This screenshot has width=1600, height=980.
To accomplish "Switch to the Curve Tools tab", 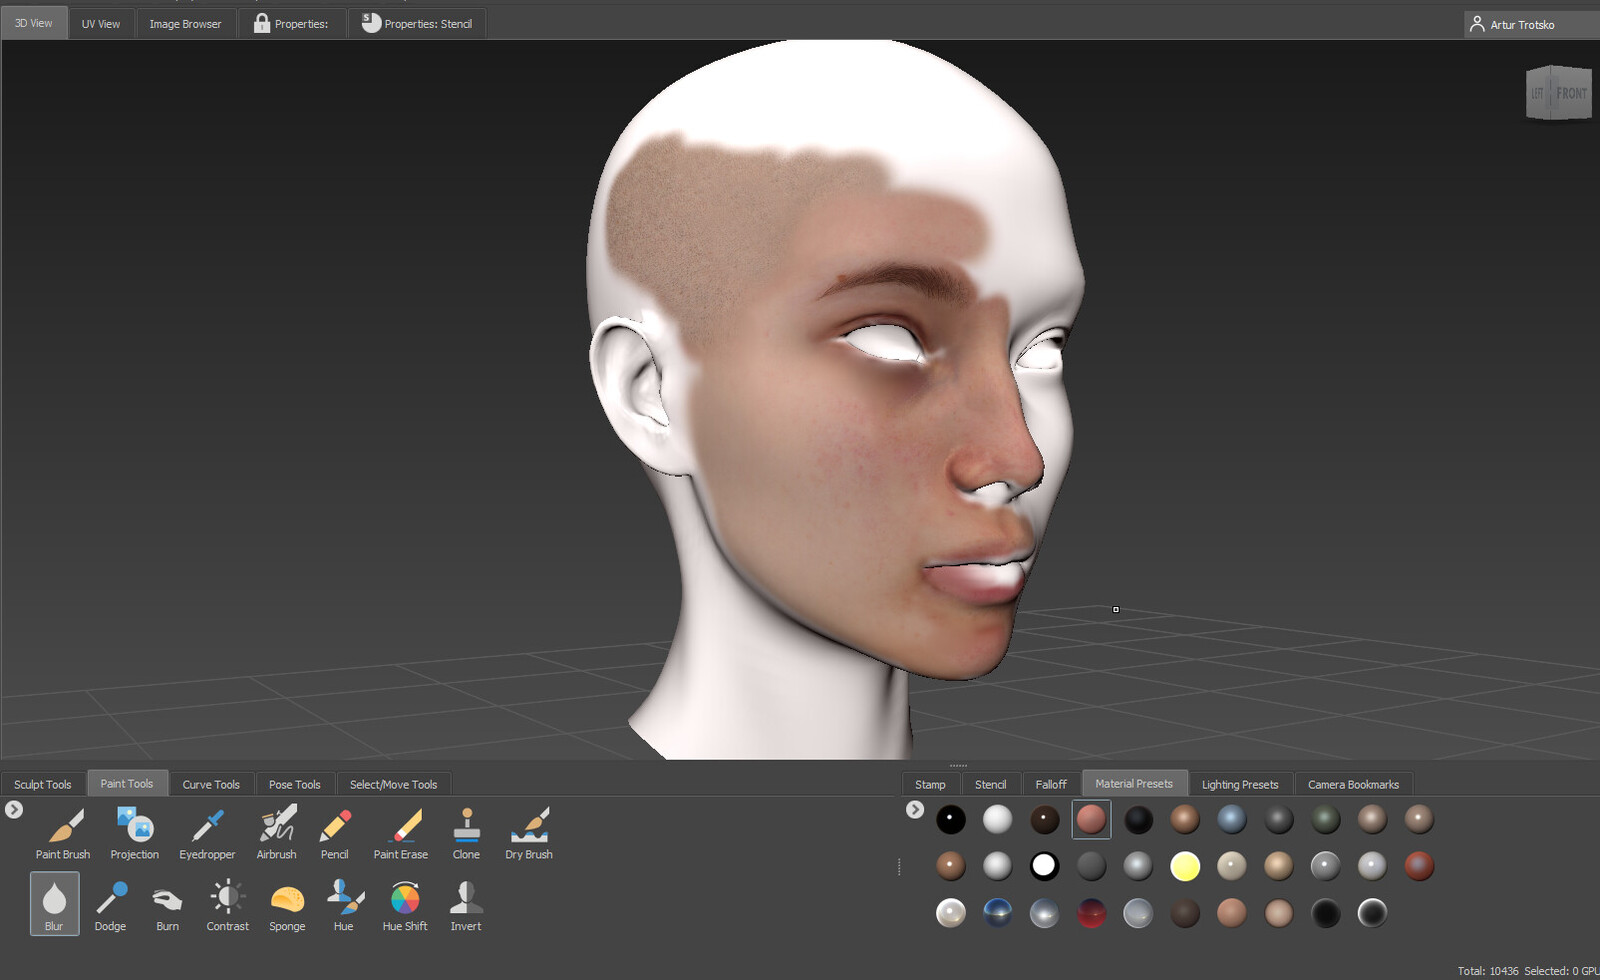I will (x=211, y=784).
